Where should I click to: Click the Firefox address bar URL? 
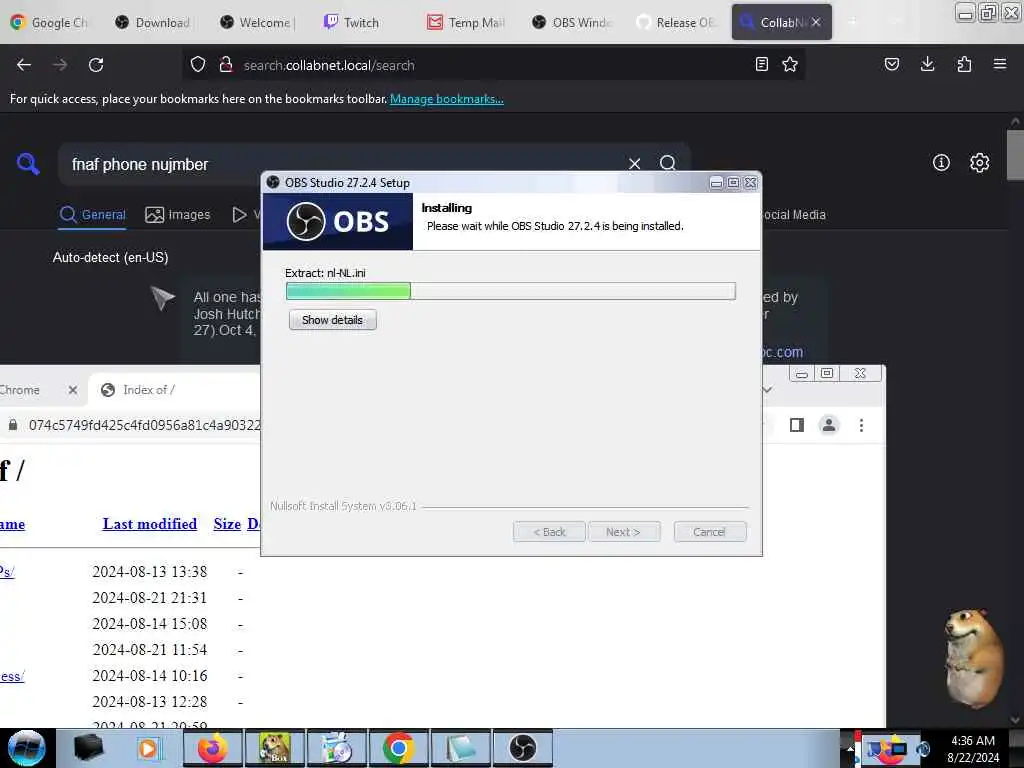coord(329,65)
